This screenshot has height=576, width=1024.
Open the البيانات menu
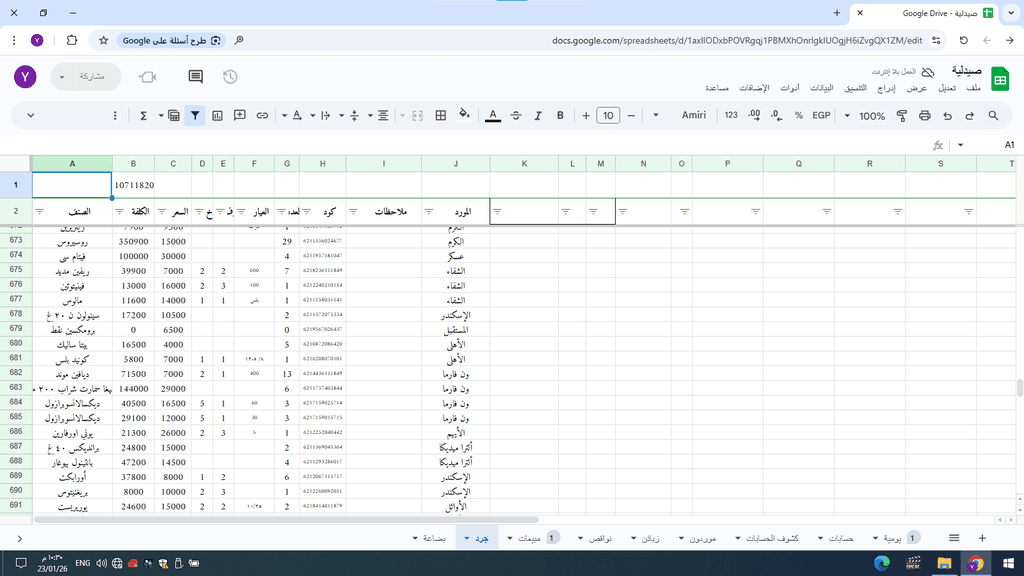824,88
